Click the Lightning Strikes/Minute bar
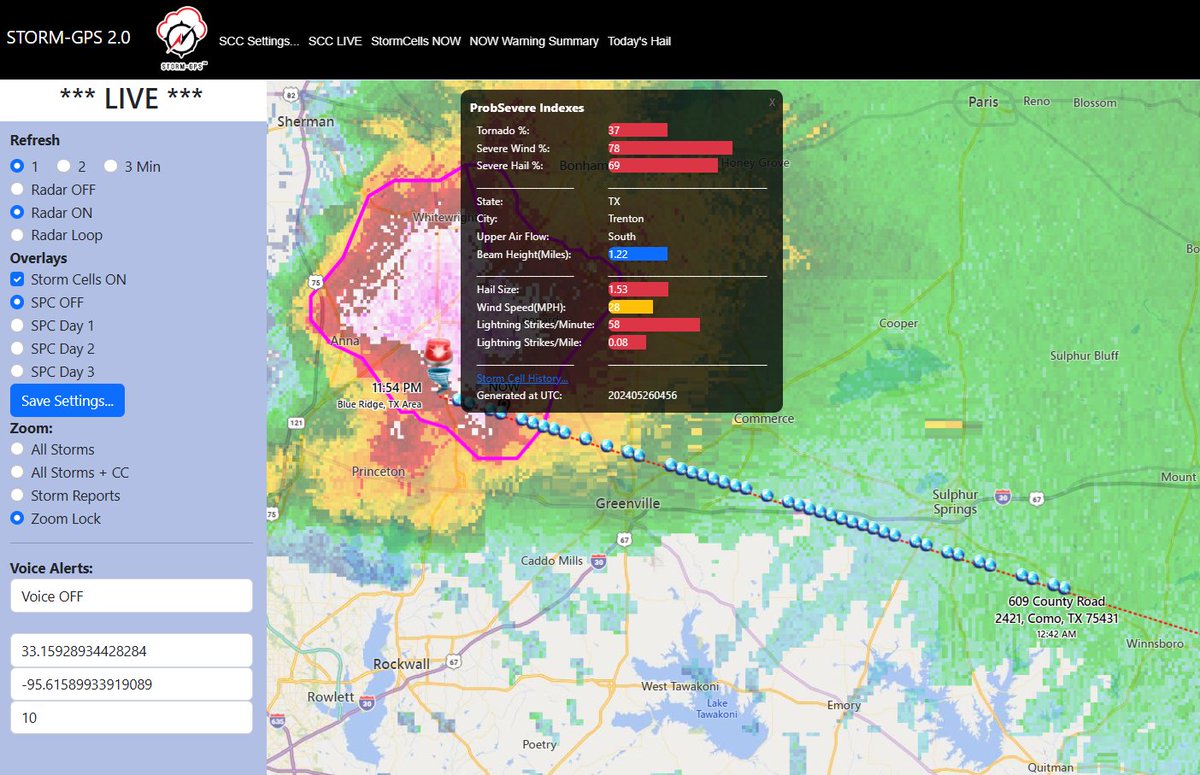1200x775 pixels. click(x=654, y=325)
